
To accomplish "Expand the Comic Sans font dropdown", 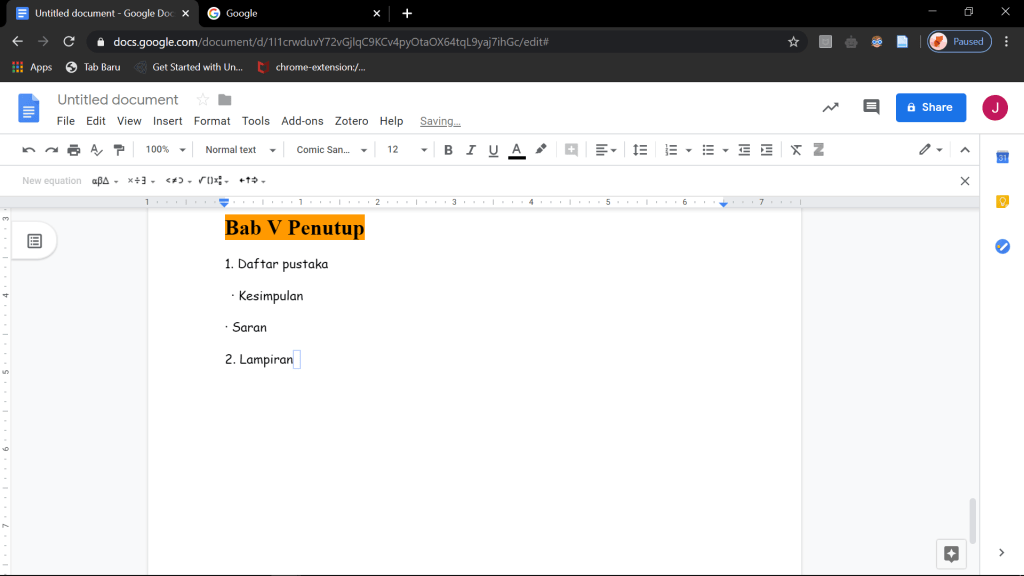I will tap(332, 150).
